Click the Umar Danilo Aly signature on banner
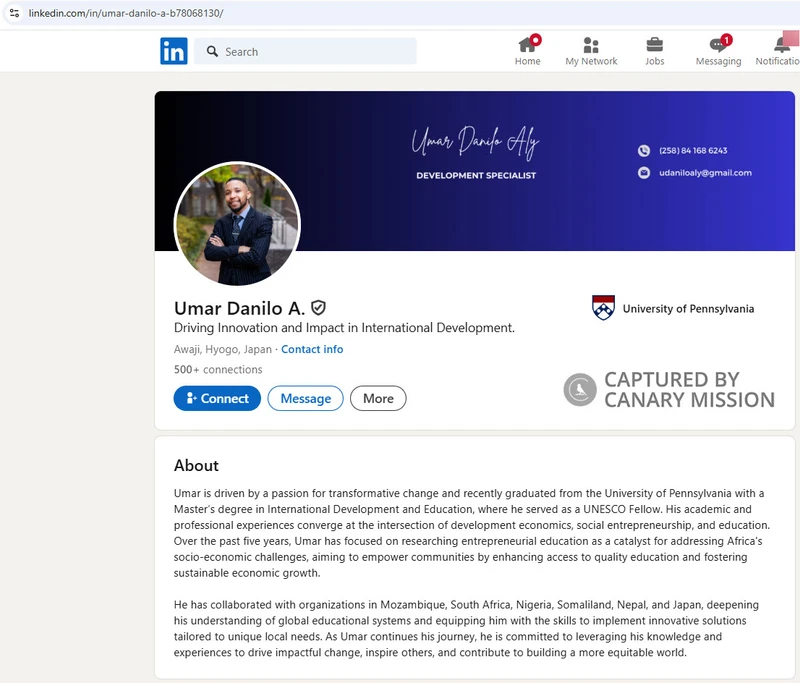The width and height of the screenshot is (800, 683). point(476,142)
